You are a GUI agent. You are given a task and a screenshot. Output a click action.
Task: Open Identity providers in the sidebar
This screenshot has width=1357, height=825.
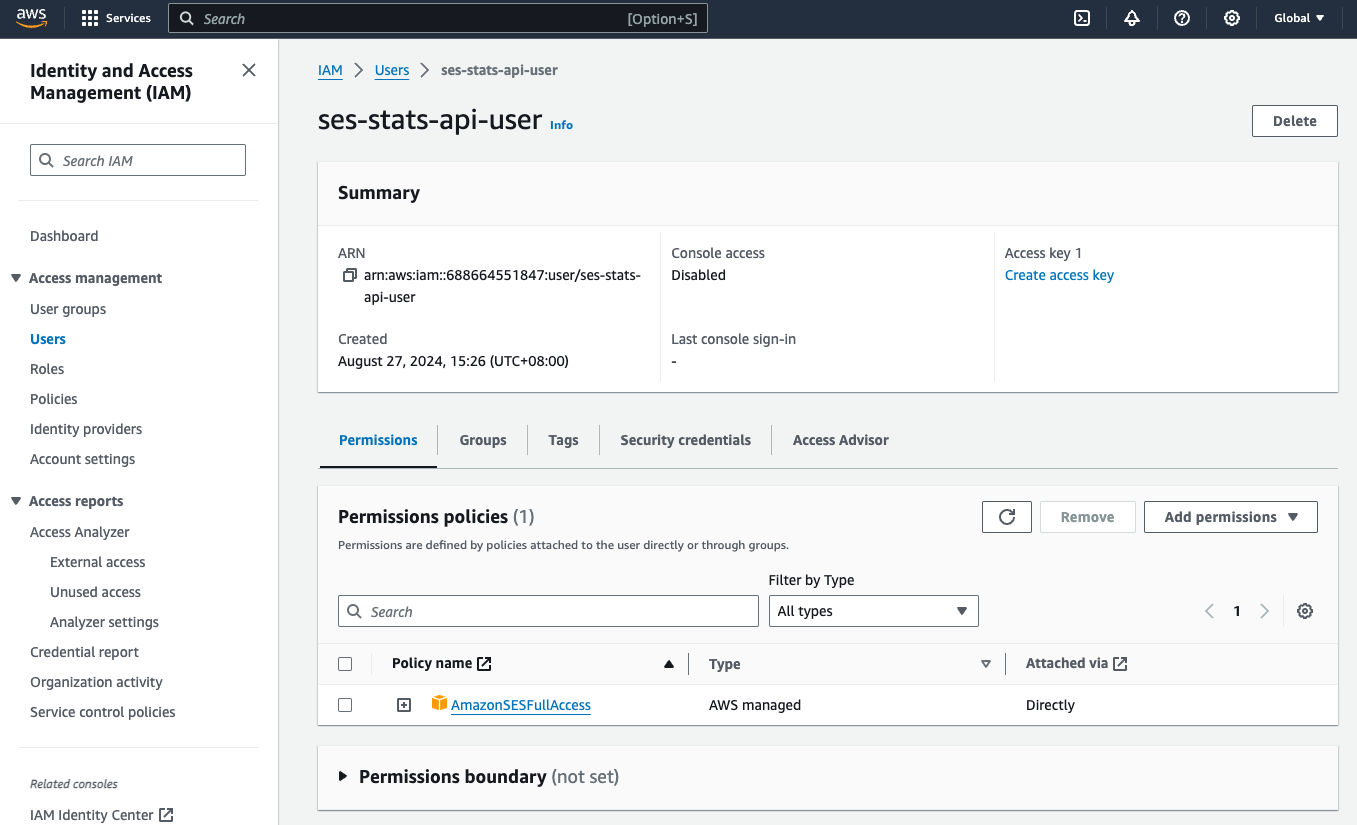(x=86, y=429)
